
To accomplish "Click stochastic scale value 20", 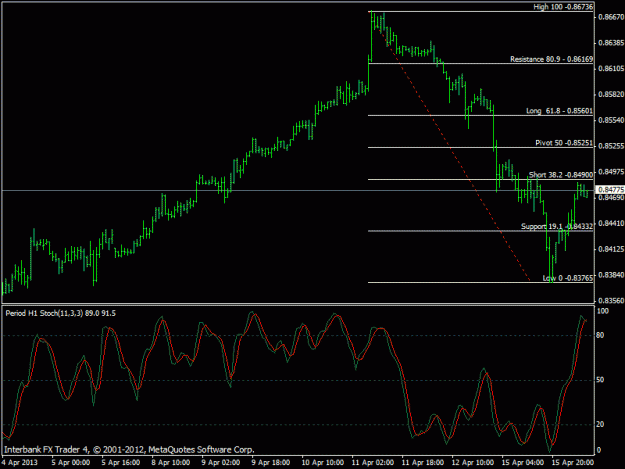I will 600,424.
